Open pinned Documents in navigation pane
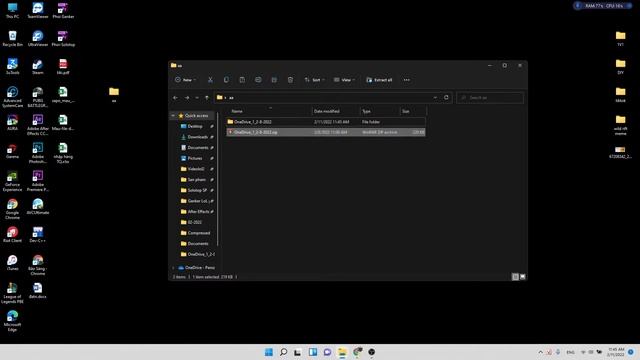This screenshot has width=640, height=360. (x=198, y=148)
